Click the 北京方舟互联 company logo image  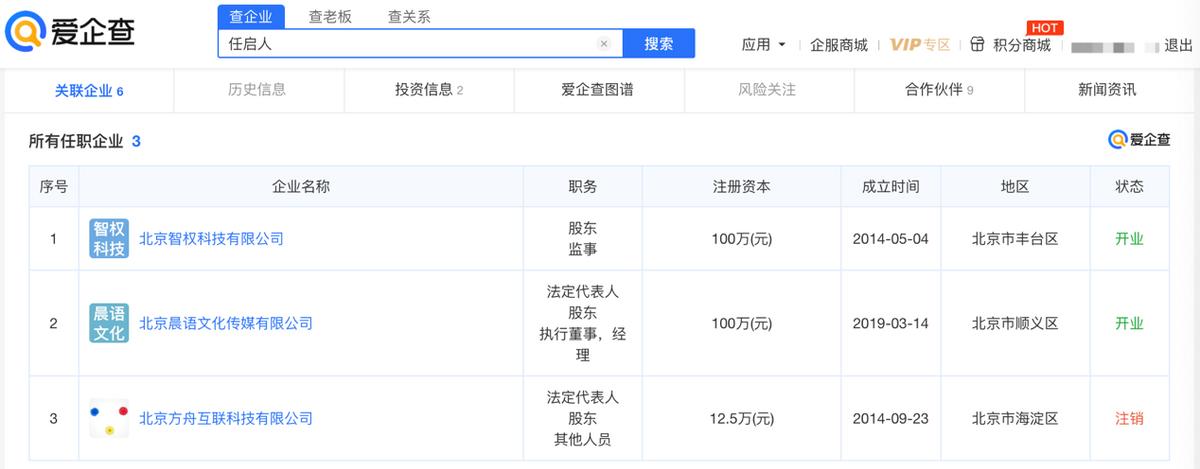click(x=109, y=418)
